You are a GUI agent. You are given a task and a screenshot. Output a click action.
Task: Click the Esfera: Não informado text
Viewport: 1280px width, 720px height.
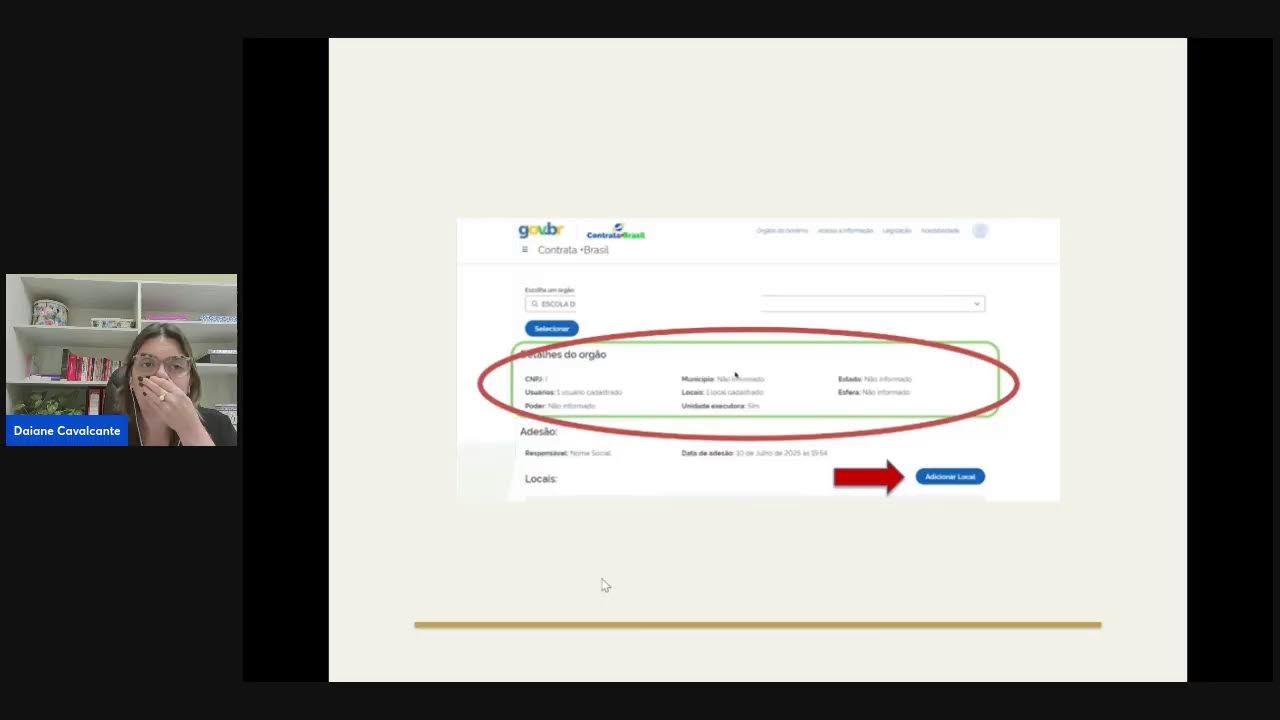click(x=873, y=393)
